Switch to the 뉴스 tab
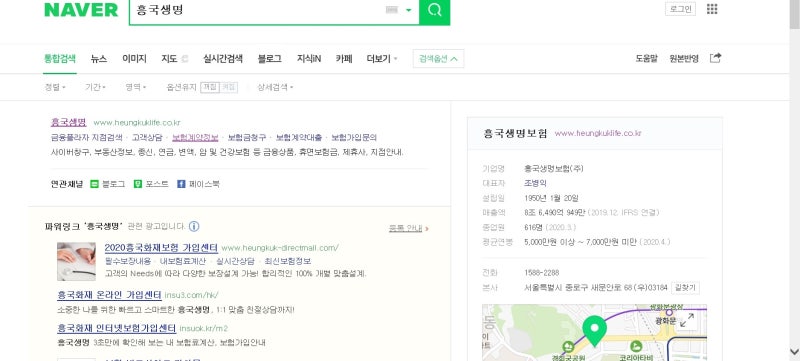This screenshot has width=800, height=361. pos(98,59)
